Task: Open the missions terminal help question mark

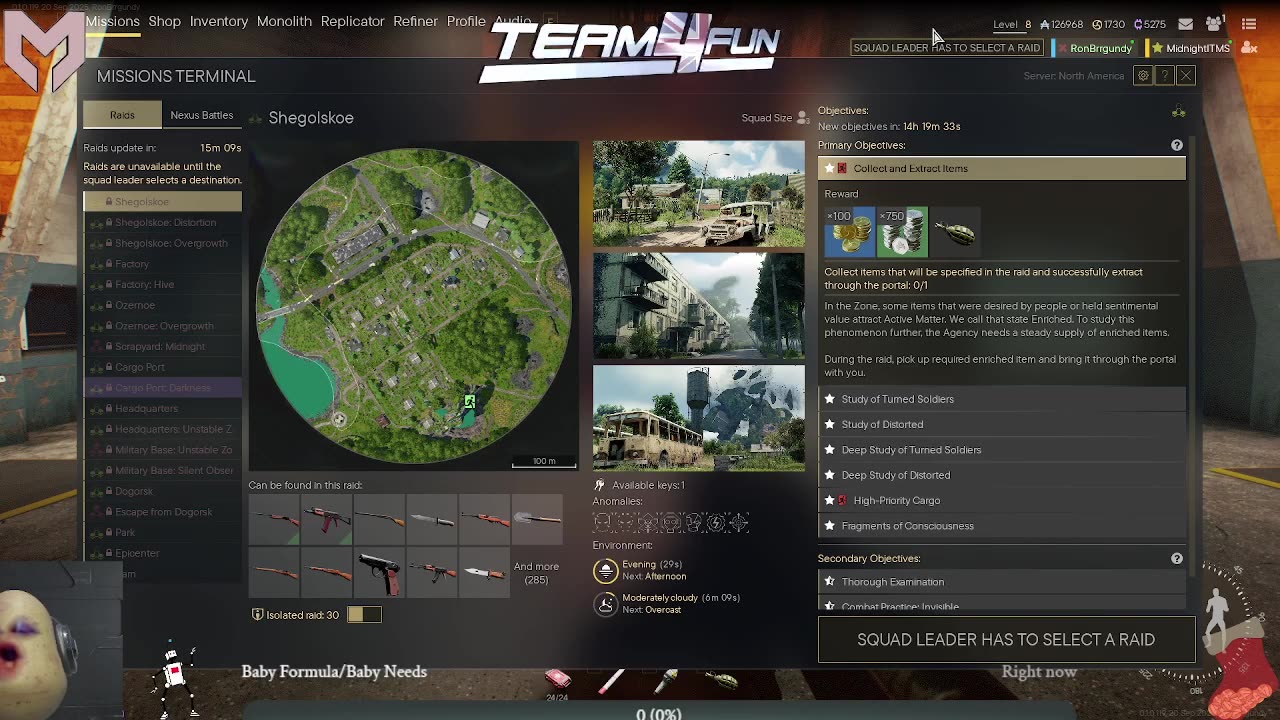Action: pos(1164,76)
